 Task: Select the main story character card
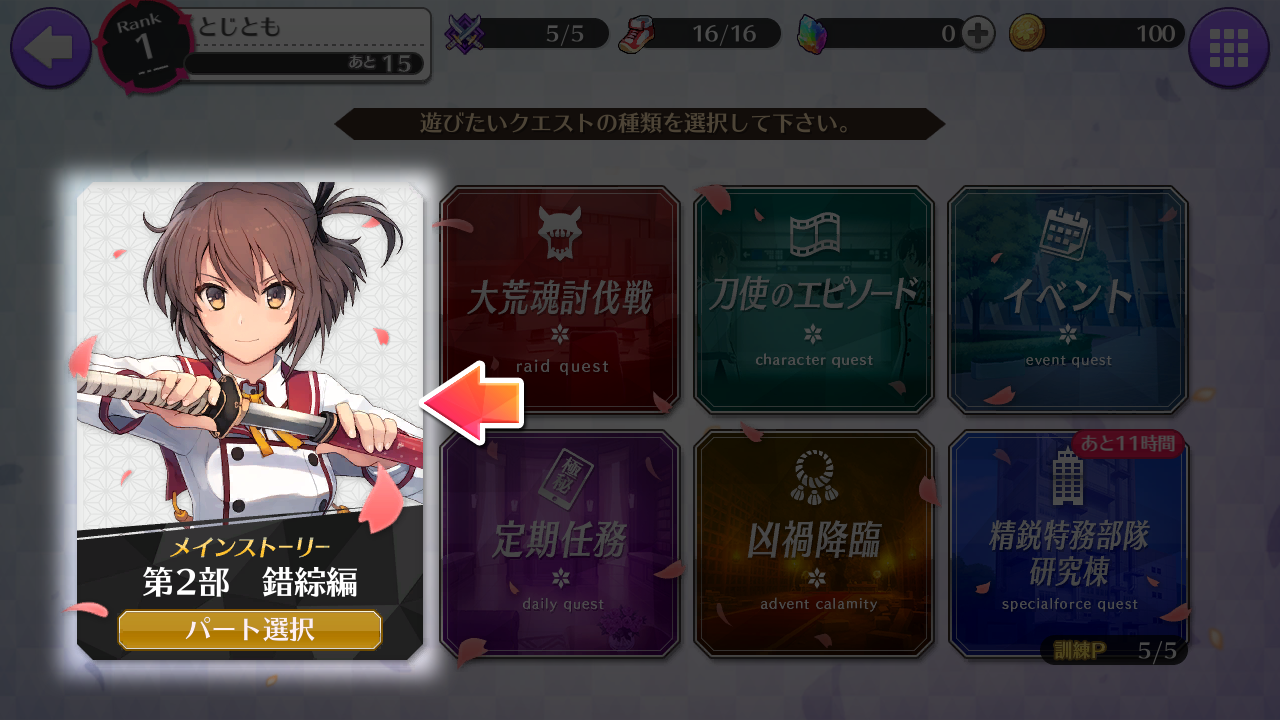pyautogui.click(x=250, y=420)
